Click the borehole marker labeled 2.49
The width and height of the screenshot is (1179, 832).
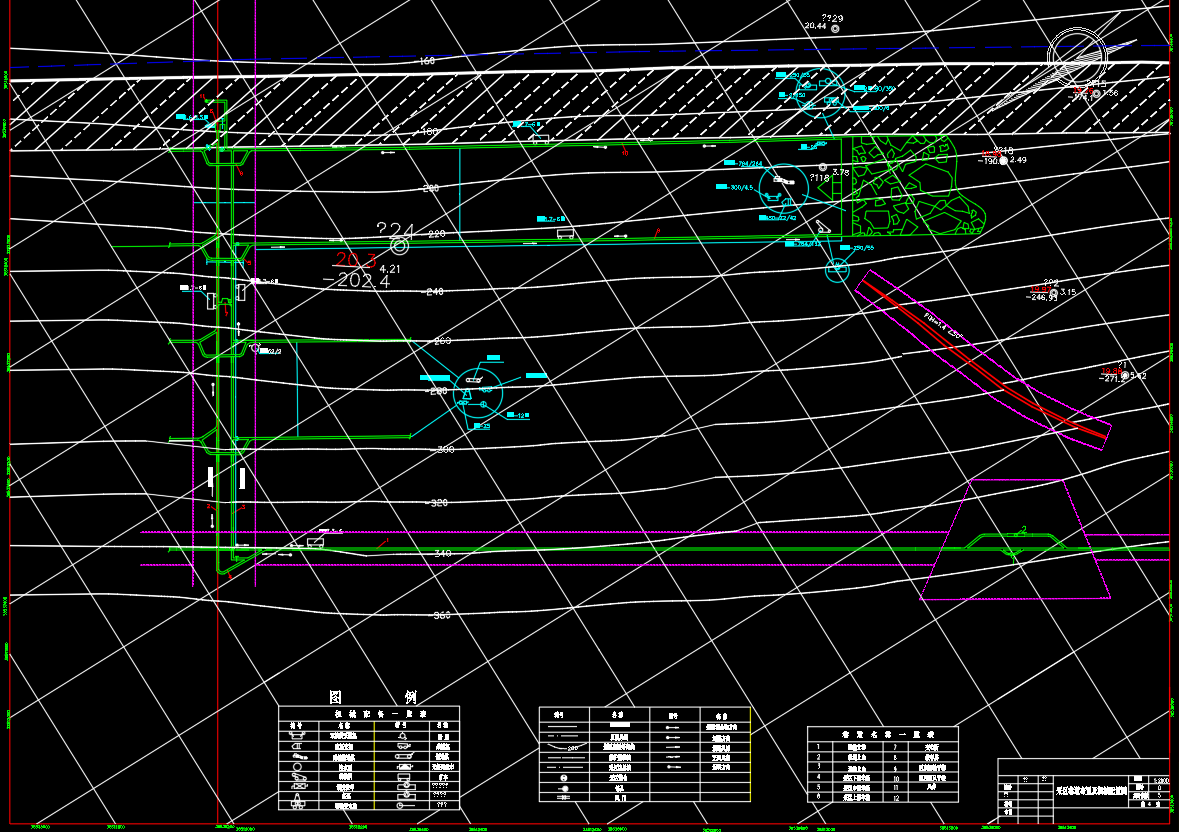tap(1003, 161)
